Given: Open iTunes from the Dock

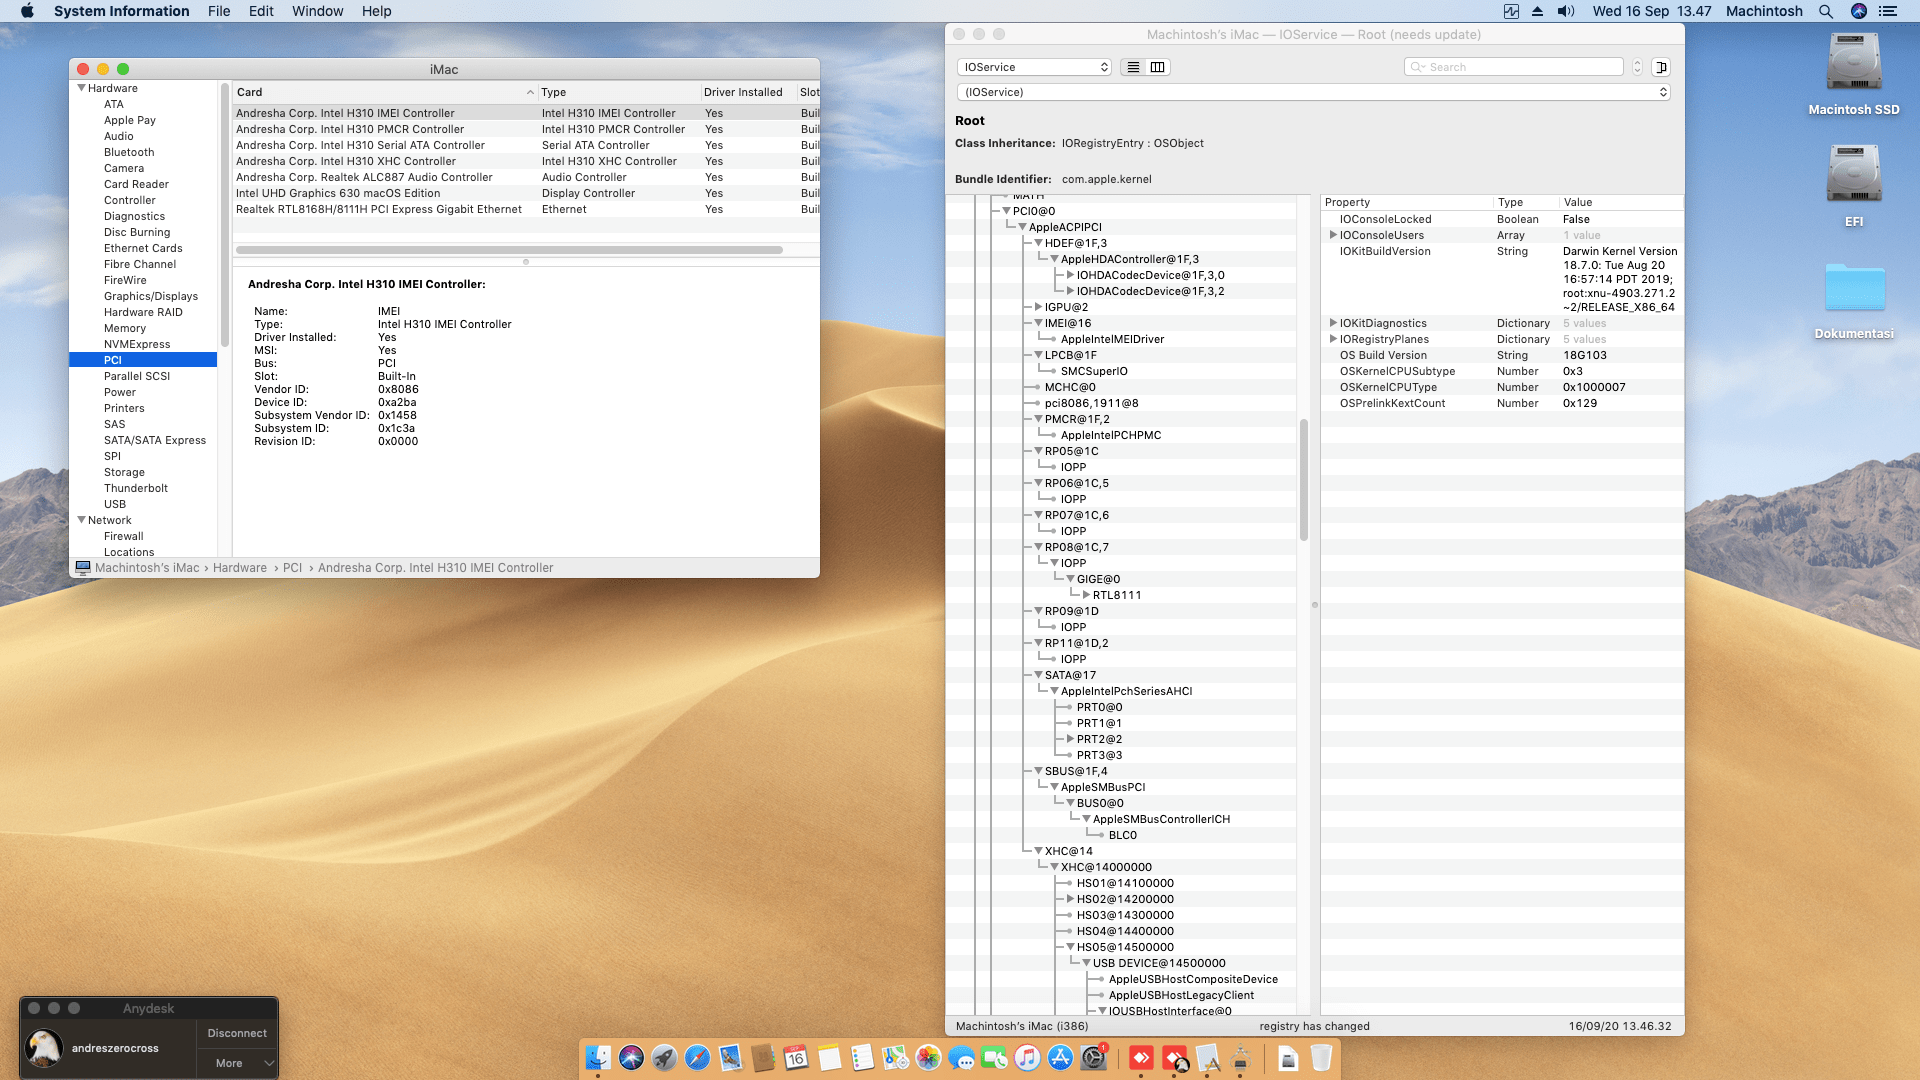Looking at the screenshot, I should click(1028, 1057).
